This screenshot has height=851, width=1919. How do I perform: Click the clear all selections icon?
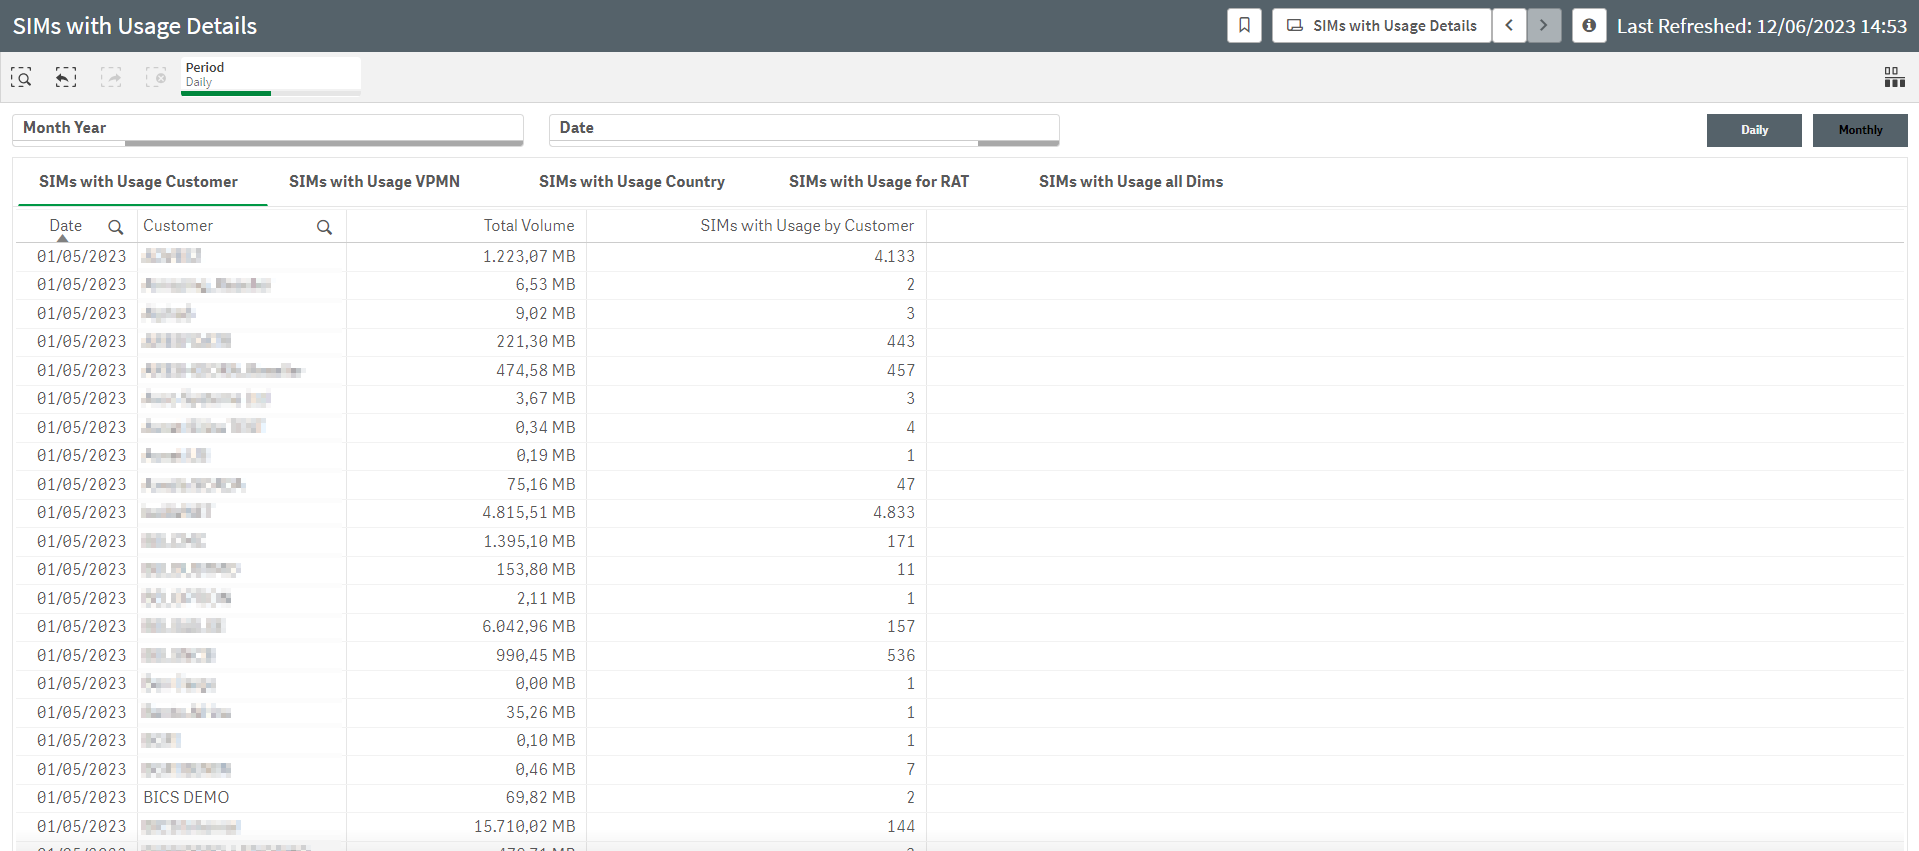pos(156,77)
